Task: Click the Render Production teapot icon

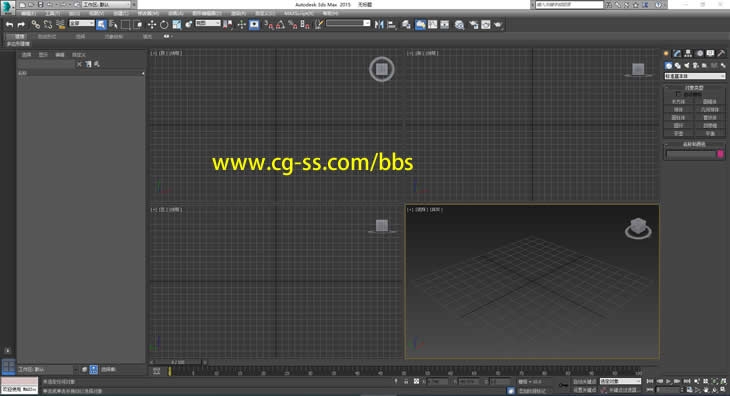Action: [498, 25]
